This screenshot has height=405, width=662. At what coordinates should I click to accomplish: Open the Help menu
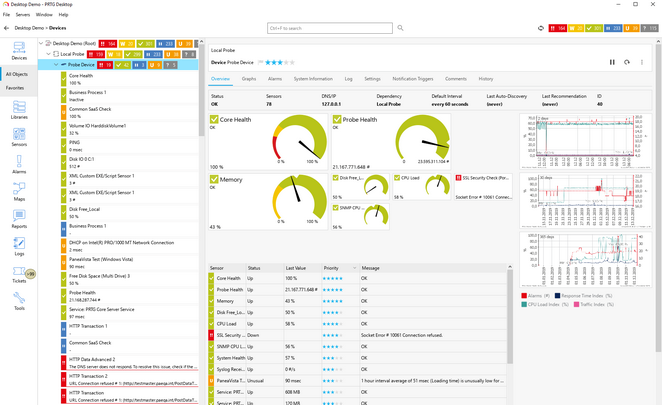click(x=63, y=14)
